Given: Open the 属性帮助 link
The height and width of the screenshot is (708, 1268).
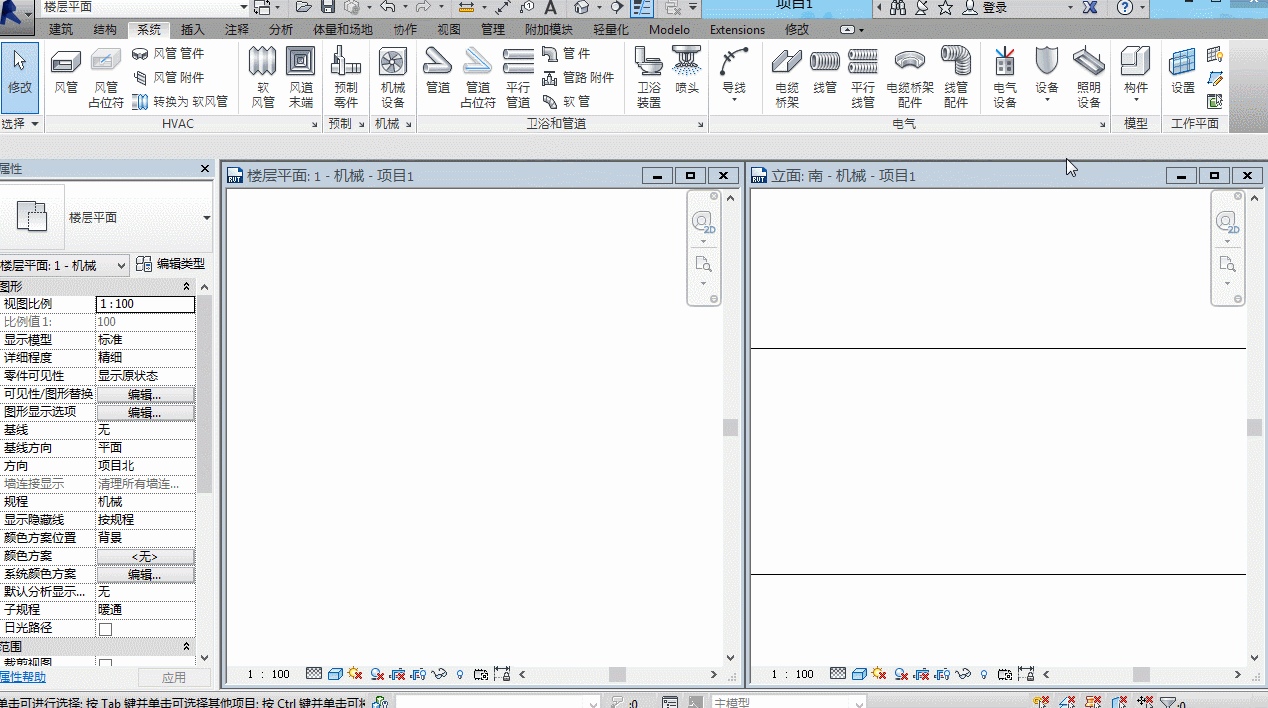Looking at the screenshot, I should pyautogui.click(x=22, y=677).
